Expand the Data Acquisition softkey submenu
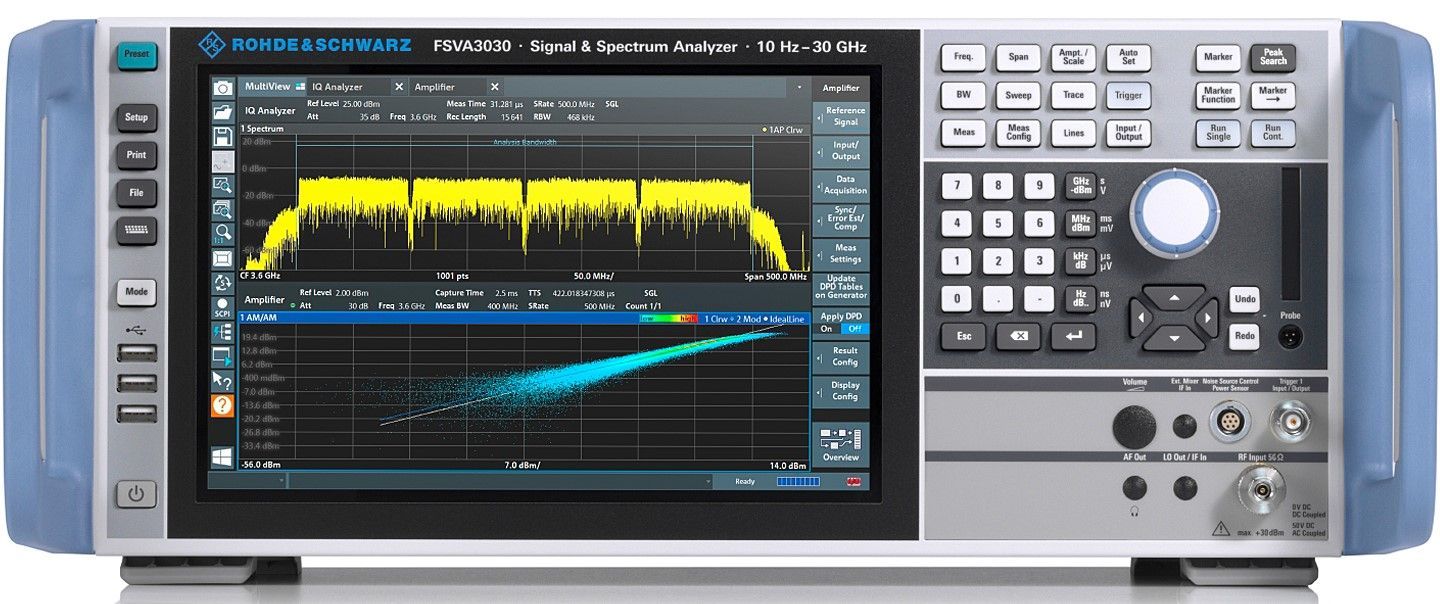 pyautogui.click(x=840, y=185)
